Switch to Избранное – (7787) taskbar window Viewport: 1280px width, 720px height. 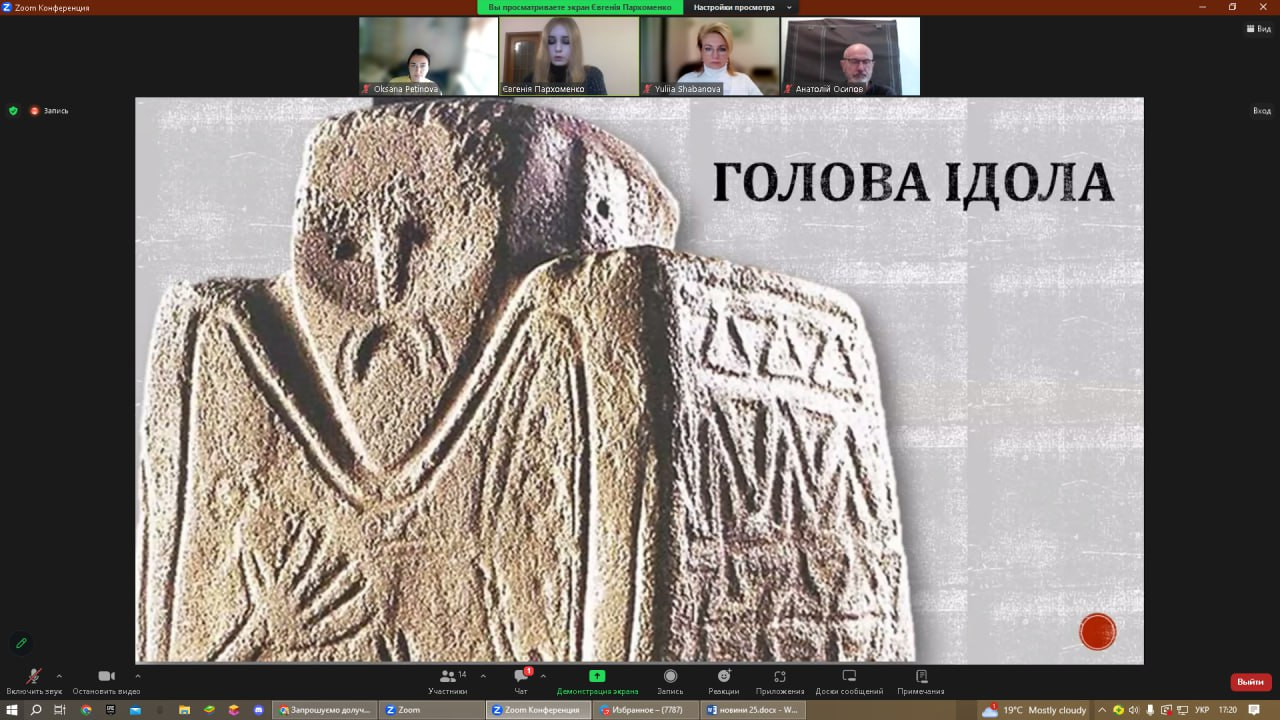(645, 710)
